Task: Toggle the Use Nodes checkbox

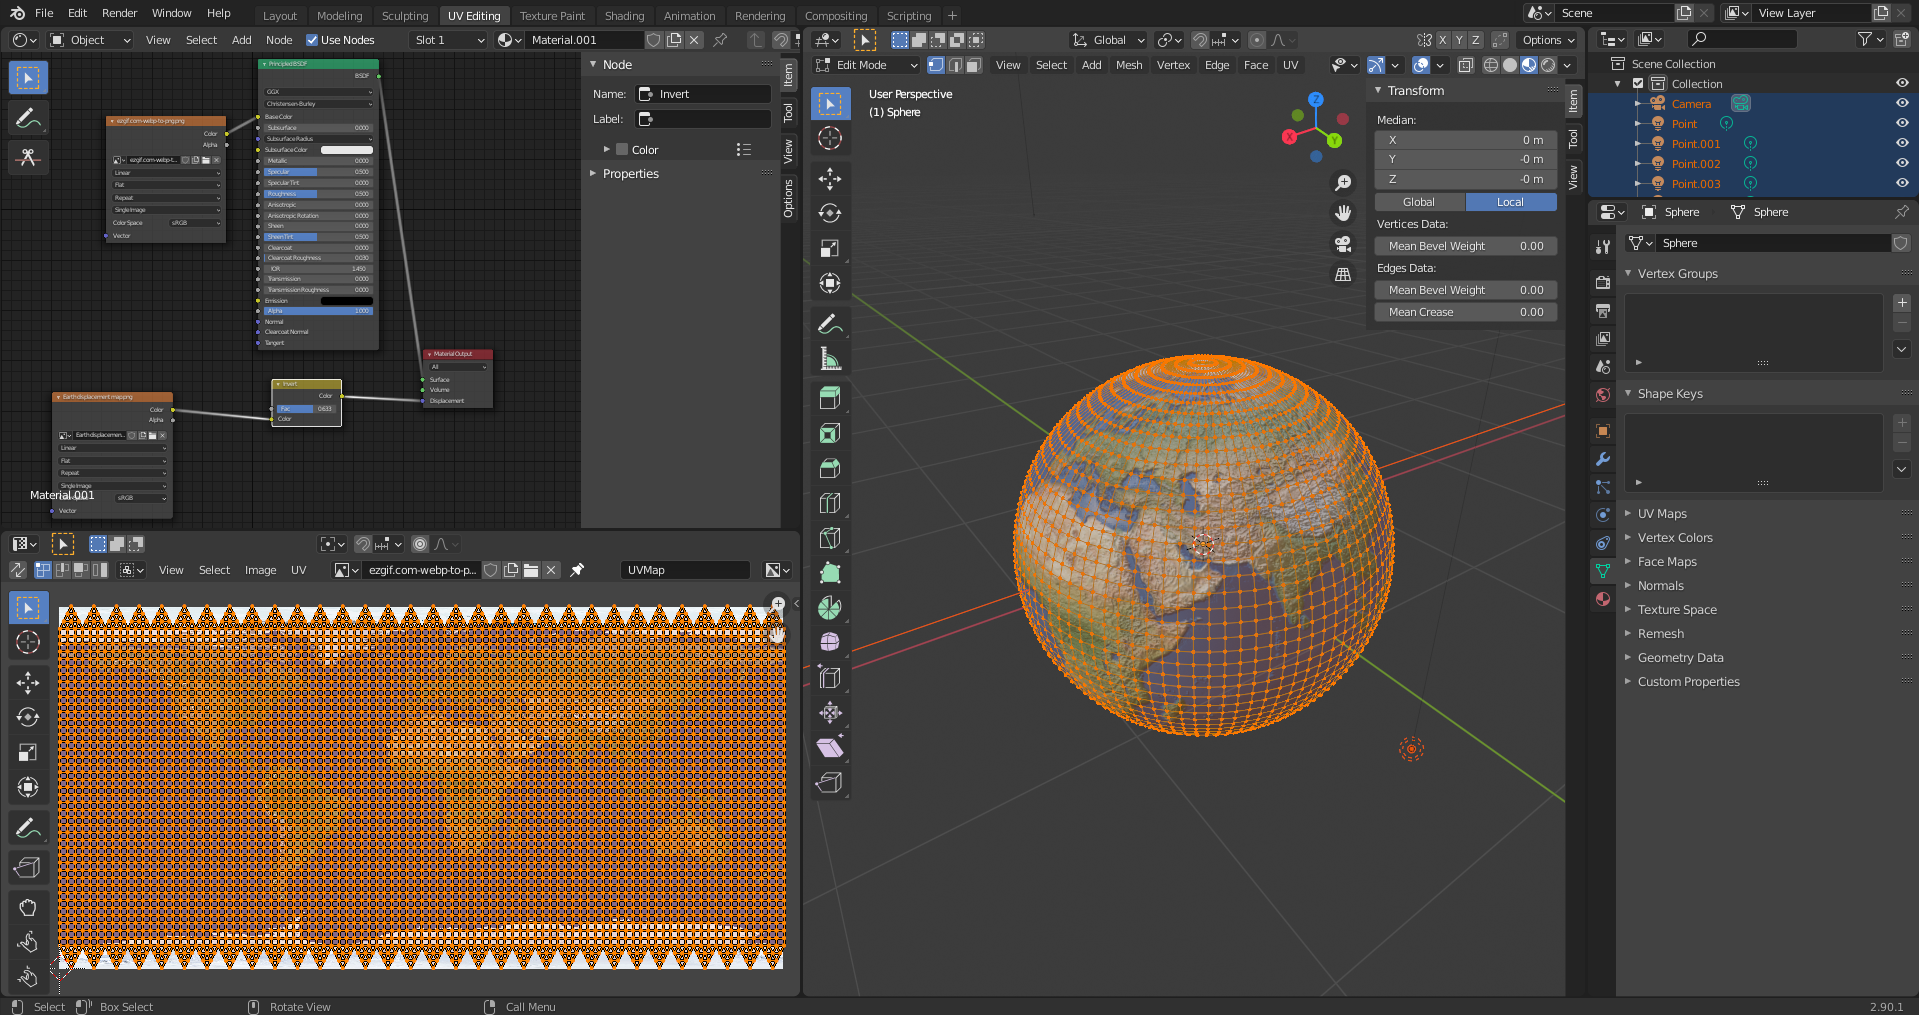Action: coord(312,40)
